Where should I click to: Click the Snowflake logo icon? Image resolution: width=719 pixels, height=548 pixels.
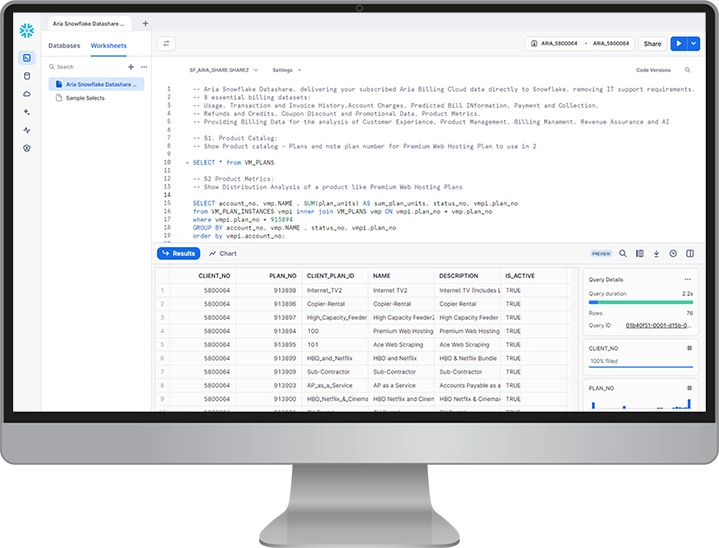[27, 30]
